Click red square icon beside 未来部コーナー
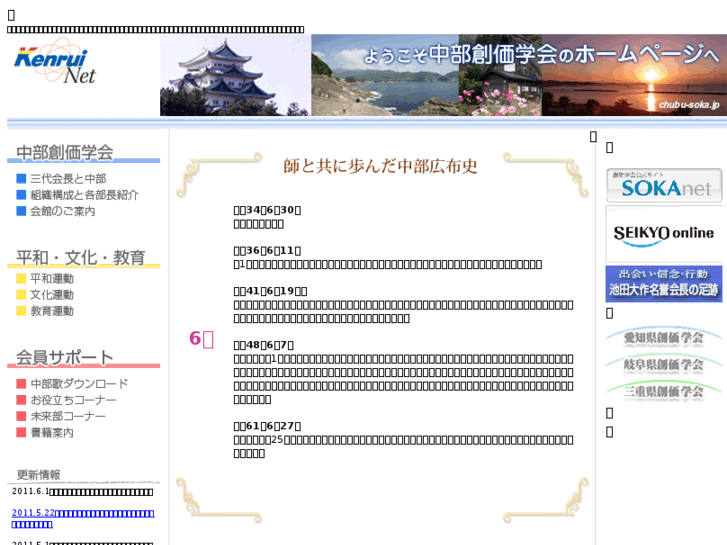Image resolution: width=727 pixels, height=545 pixels. coord(21,416)
